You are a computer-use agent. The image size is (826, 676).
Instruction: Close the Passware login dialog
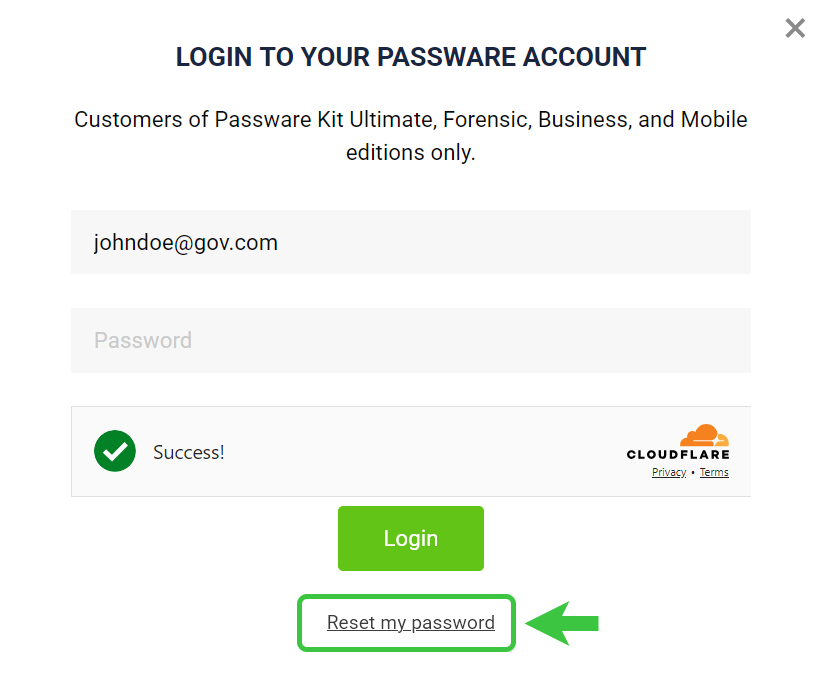pyautogui.click(x=795, y=28)
